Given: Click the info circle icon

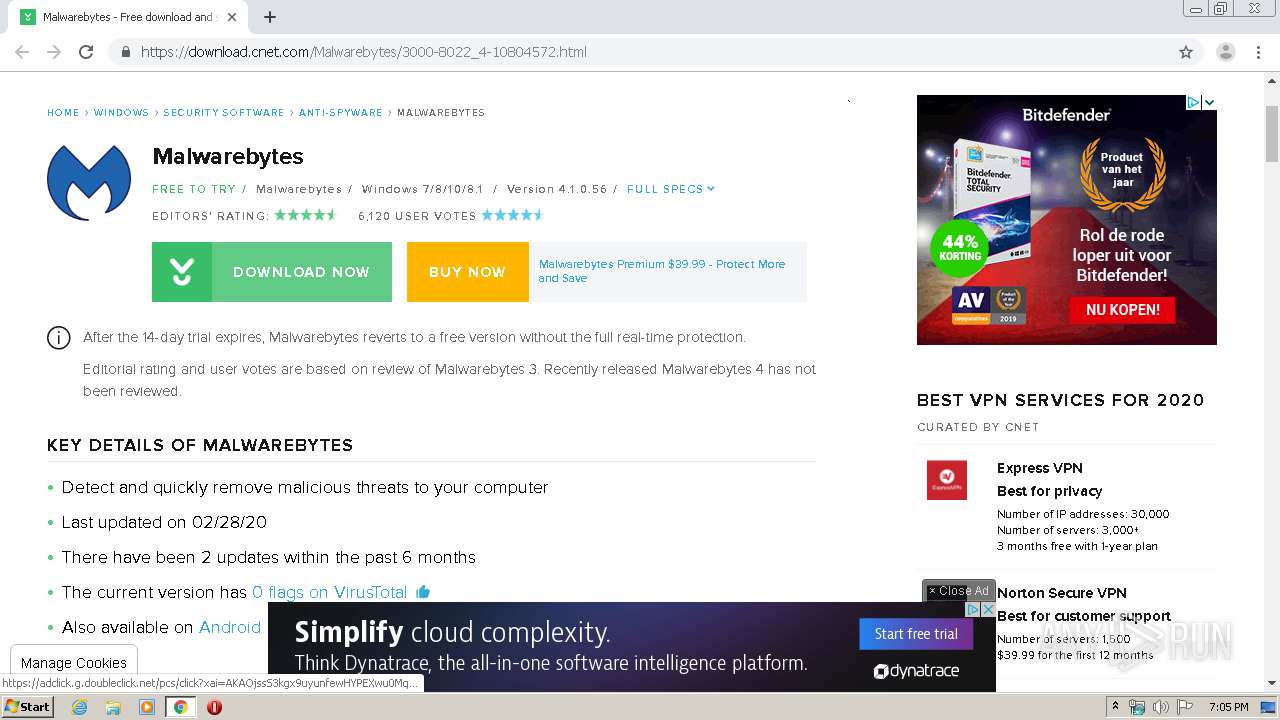Looking at the screenshot, I should (59, 338).
